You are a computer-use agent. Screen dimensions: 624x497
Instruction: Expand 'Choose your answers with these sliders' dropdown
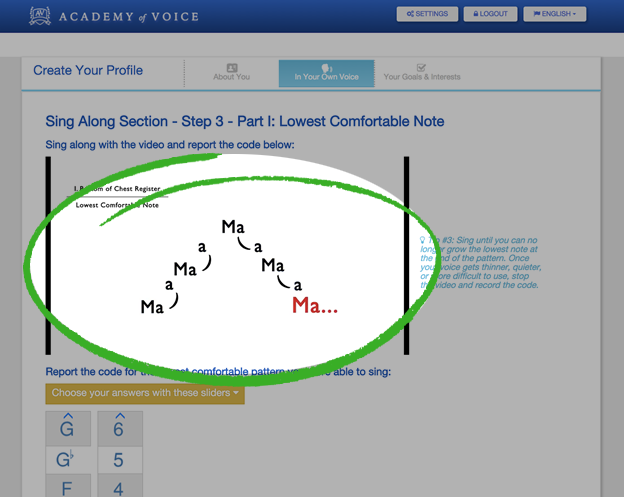145,394
